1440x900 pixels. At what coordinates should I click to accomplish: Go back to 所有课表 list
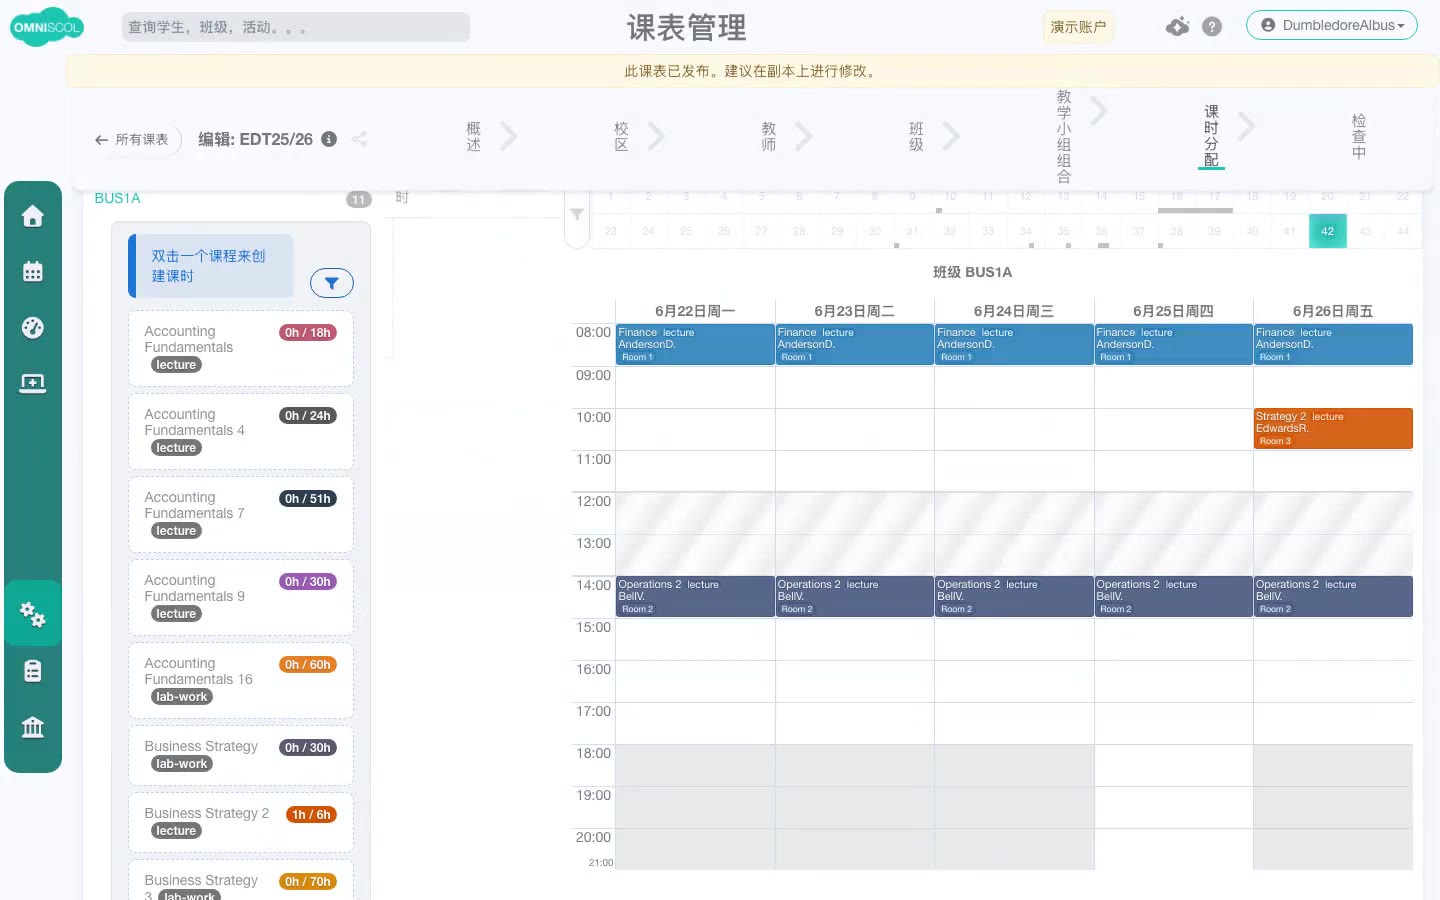(132, 140)
